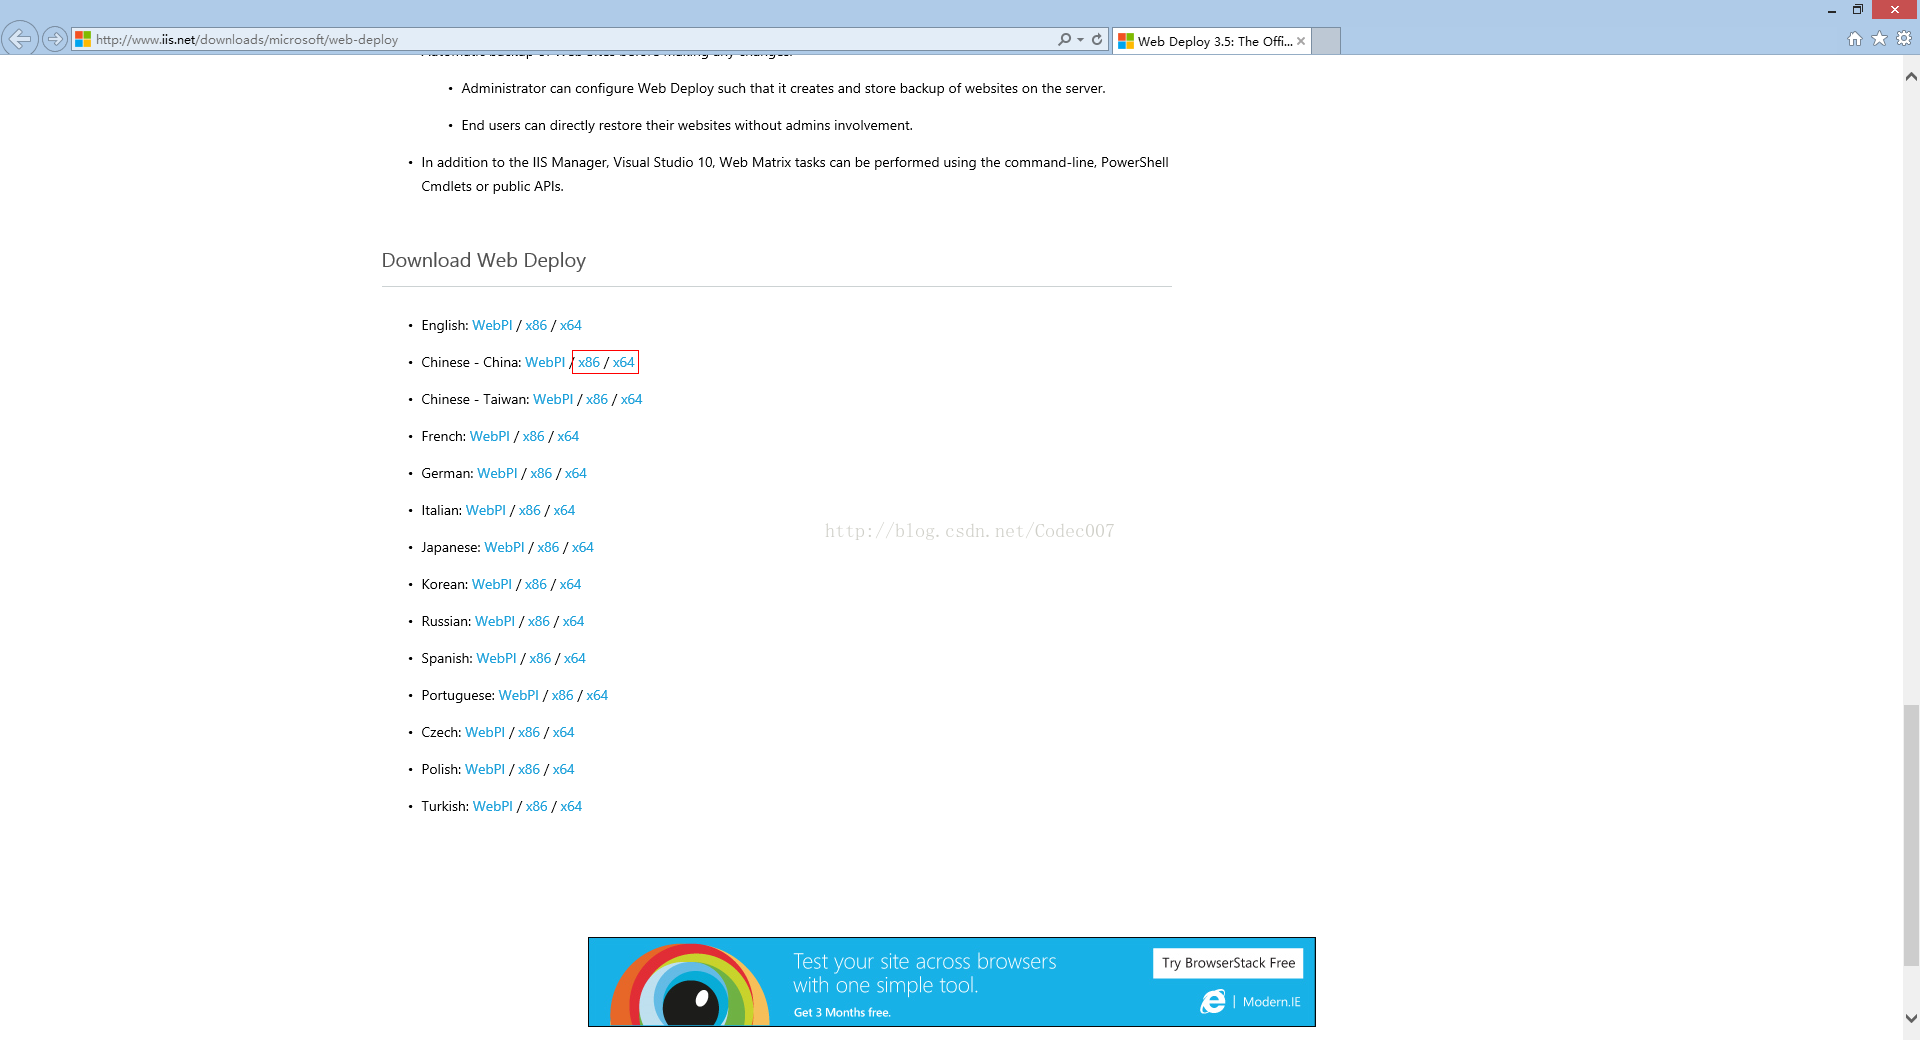Download Korean x64 build
The width and height of the screenshot is (1920, 1040).
click(x=570, y=584)
